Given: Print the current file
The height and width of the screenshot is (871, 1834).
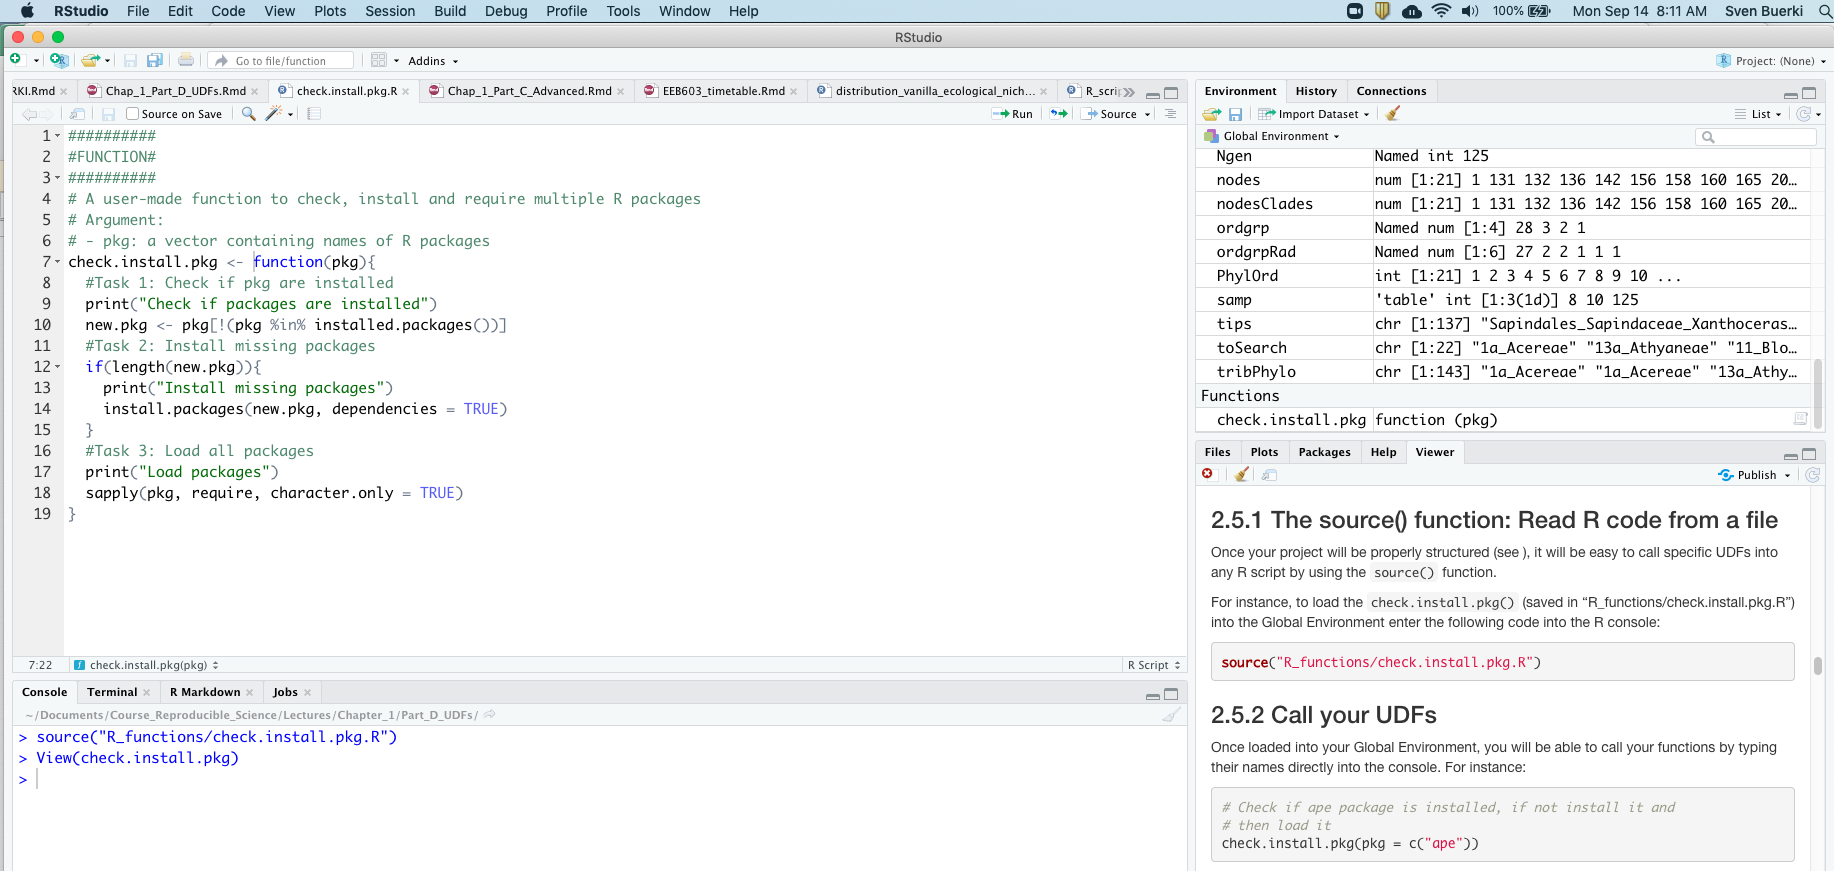Looking at the screenshot, I should [186, 60].
